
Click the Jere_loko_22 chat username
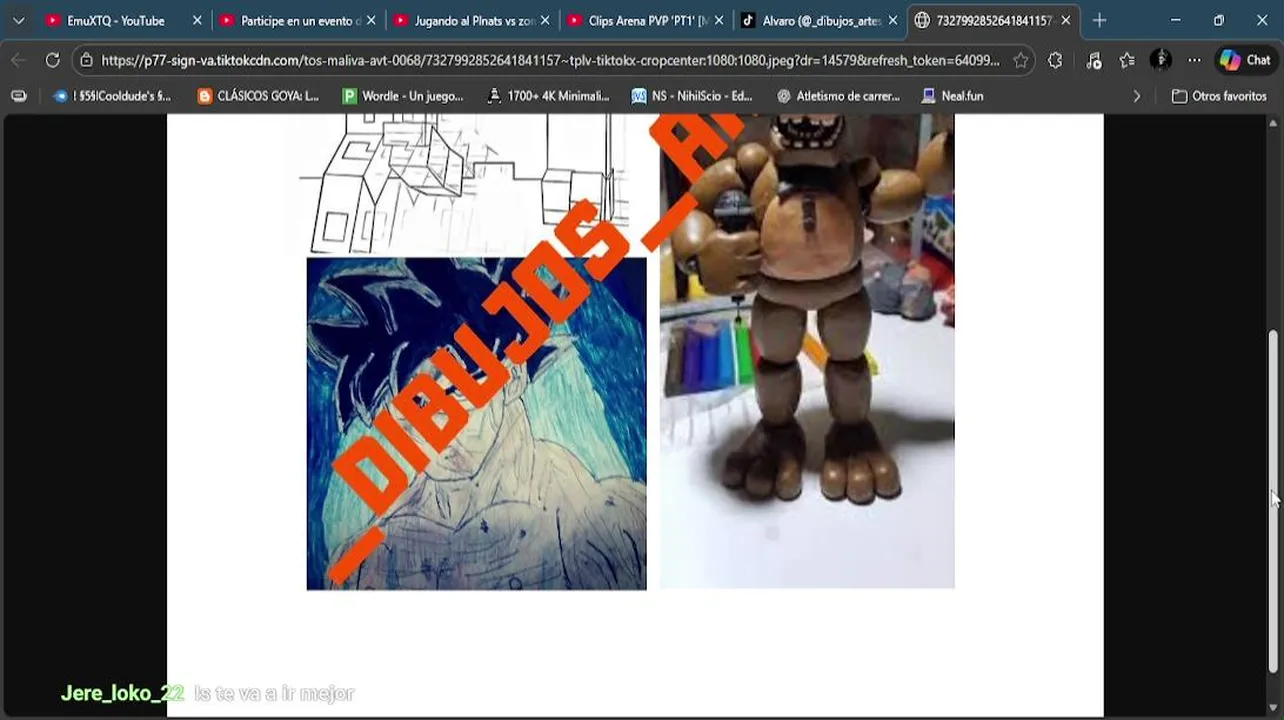122,693
